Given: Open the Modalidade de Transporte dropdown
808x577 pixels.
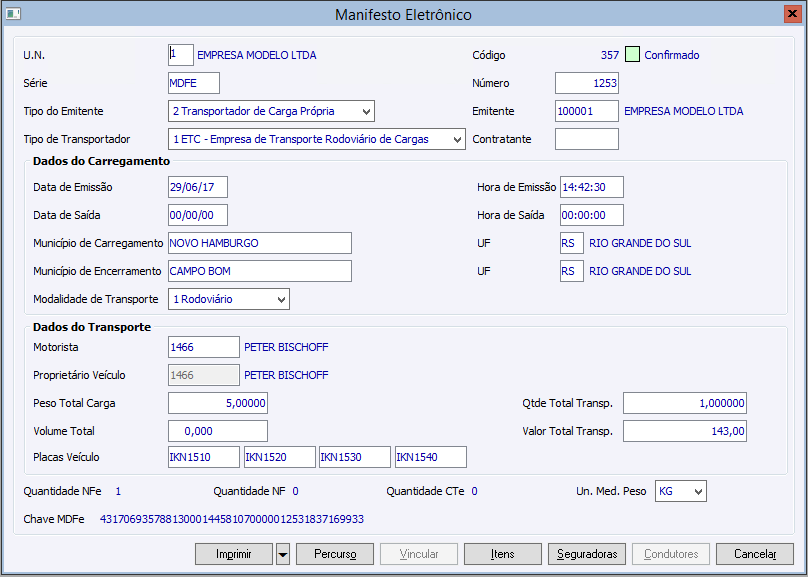Looking at the screenshot, I should click(281, 299).
